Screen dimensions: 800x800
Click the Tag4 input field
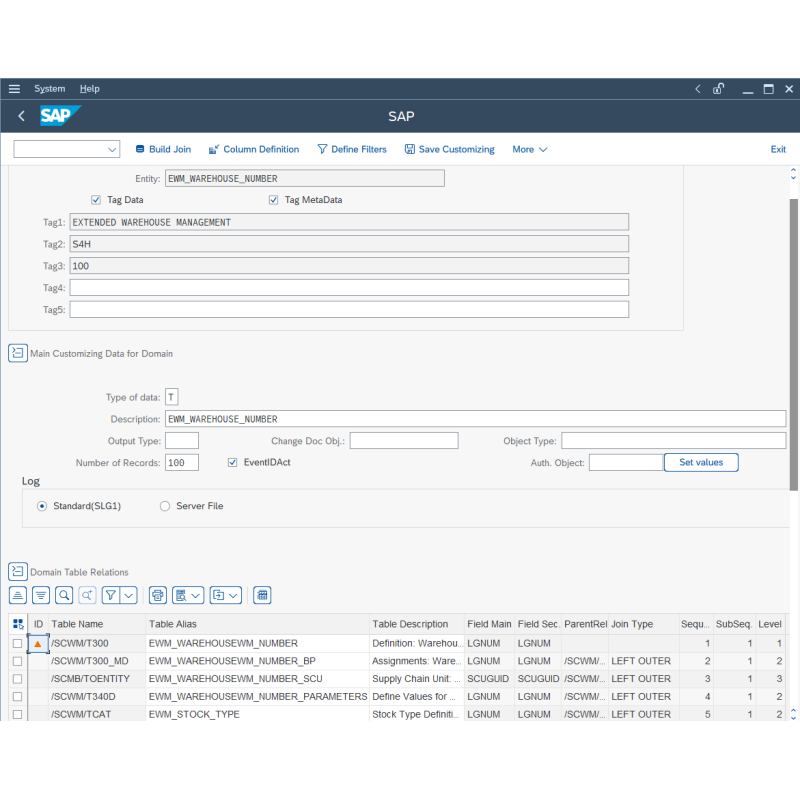pyautogui.click(x=349, y=288)
